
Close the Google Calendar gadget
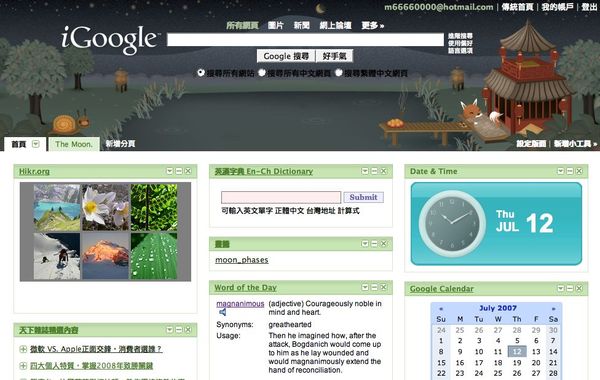[x=579, y=288]
